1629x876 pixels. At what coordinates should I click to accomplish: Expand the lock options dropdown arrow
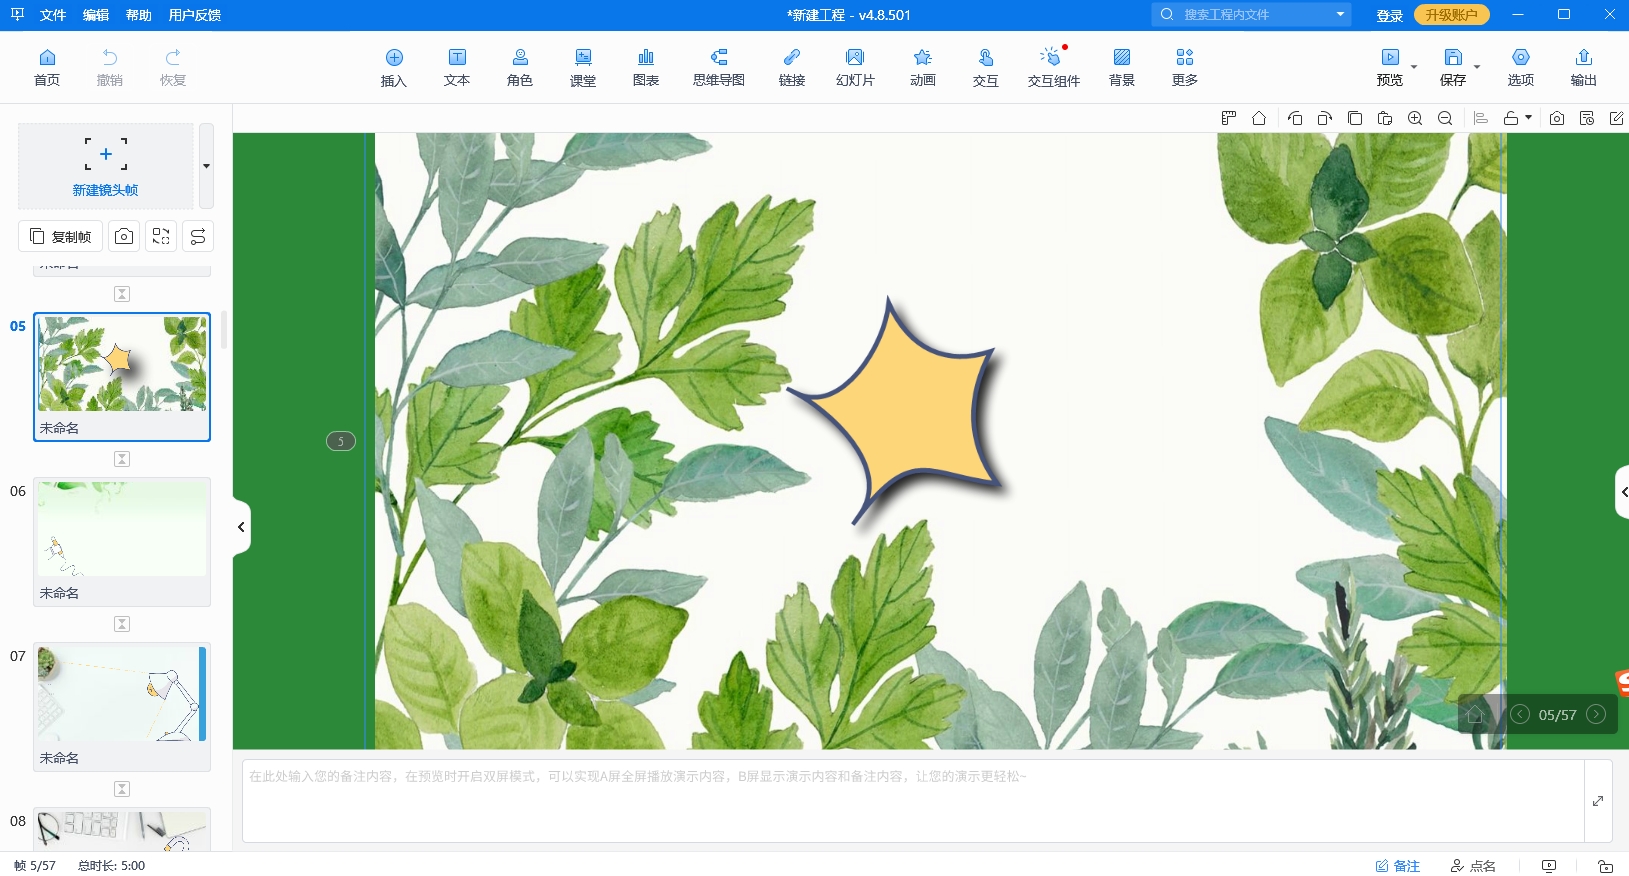pyautogui.click(x=1528, y=118)
